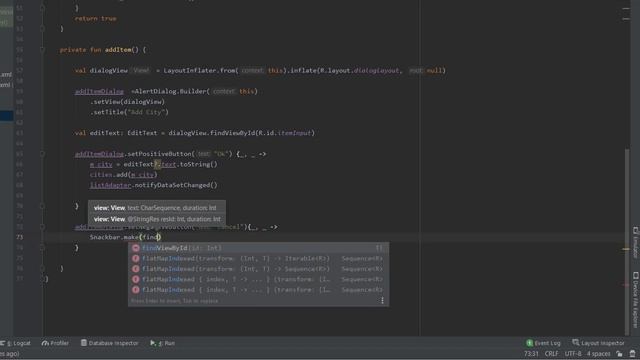Click the .setView(dialogView) line

coord(127,102)
